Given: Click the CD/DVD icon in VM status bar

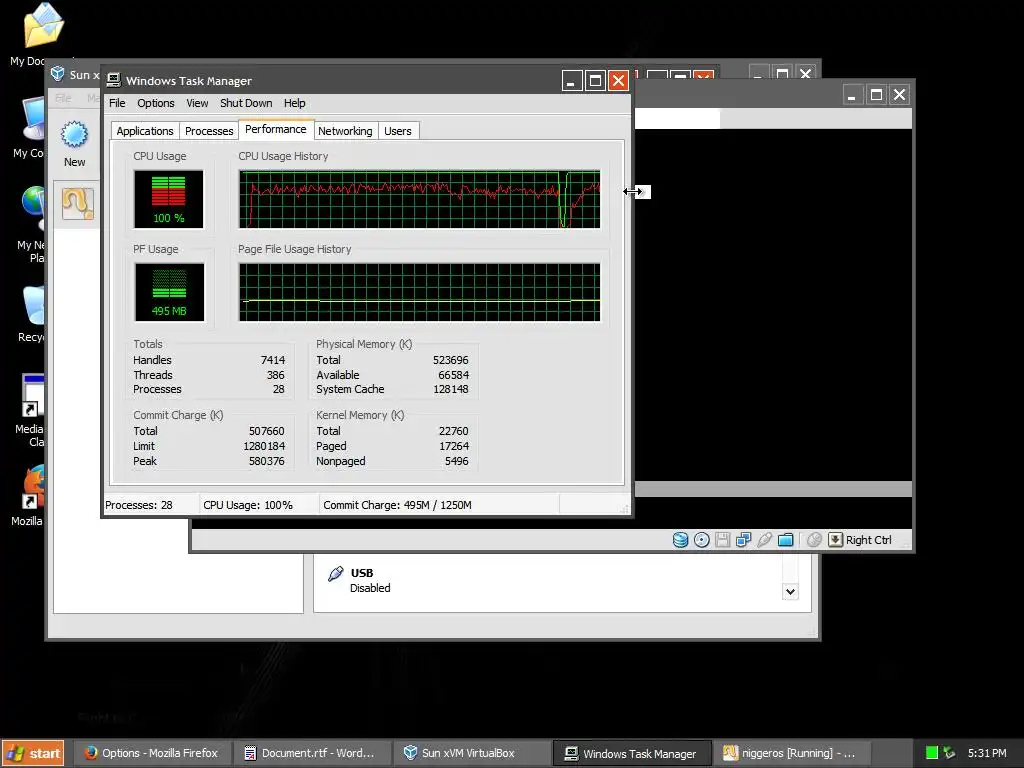Looking at the screenshot, I should pyautogui.click(x=701, y=540).
